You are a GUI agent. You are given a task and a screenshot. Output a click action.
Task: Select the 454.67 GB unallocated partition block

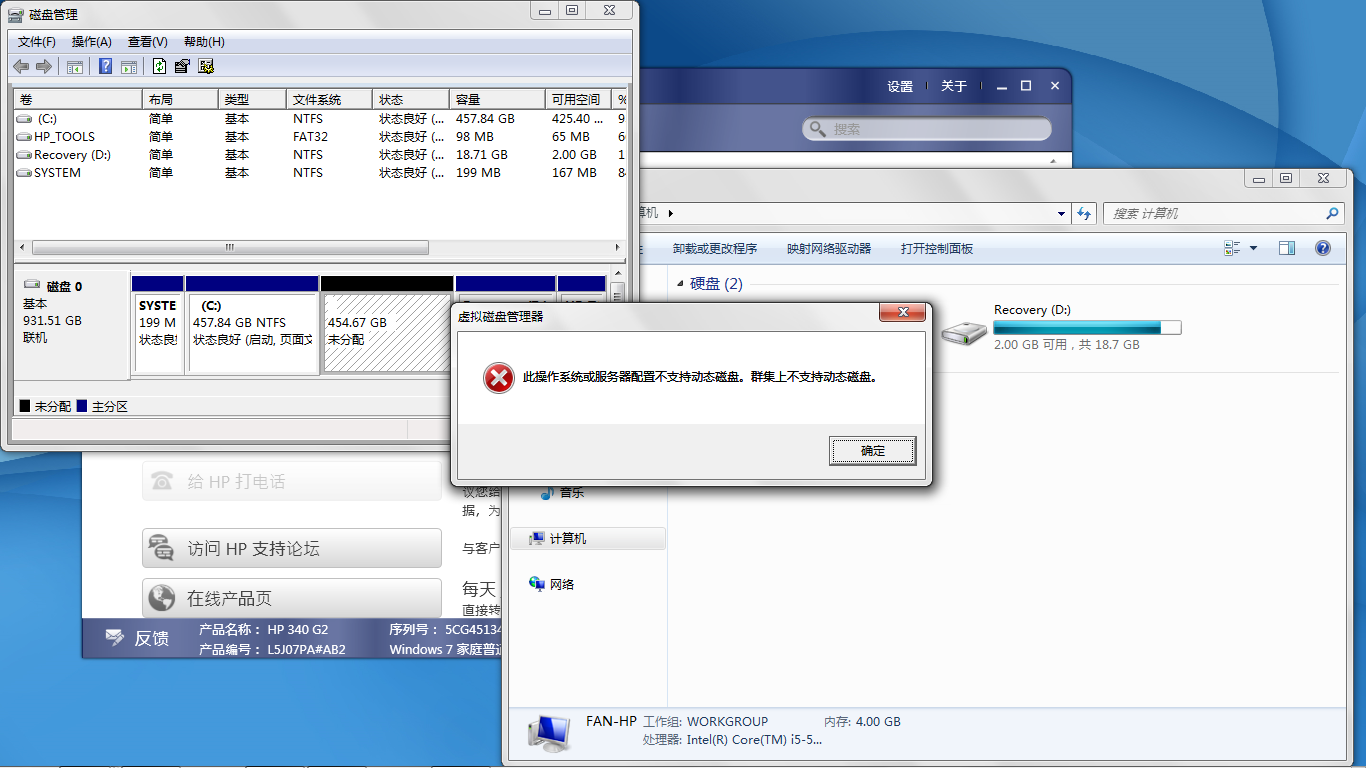388,325
